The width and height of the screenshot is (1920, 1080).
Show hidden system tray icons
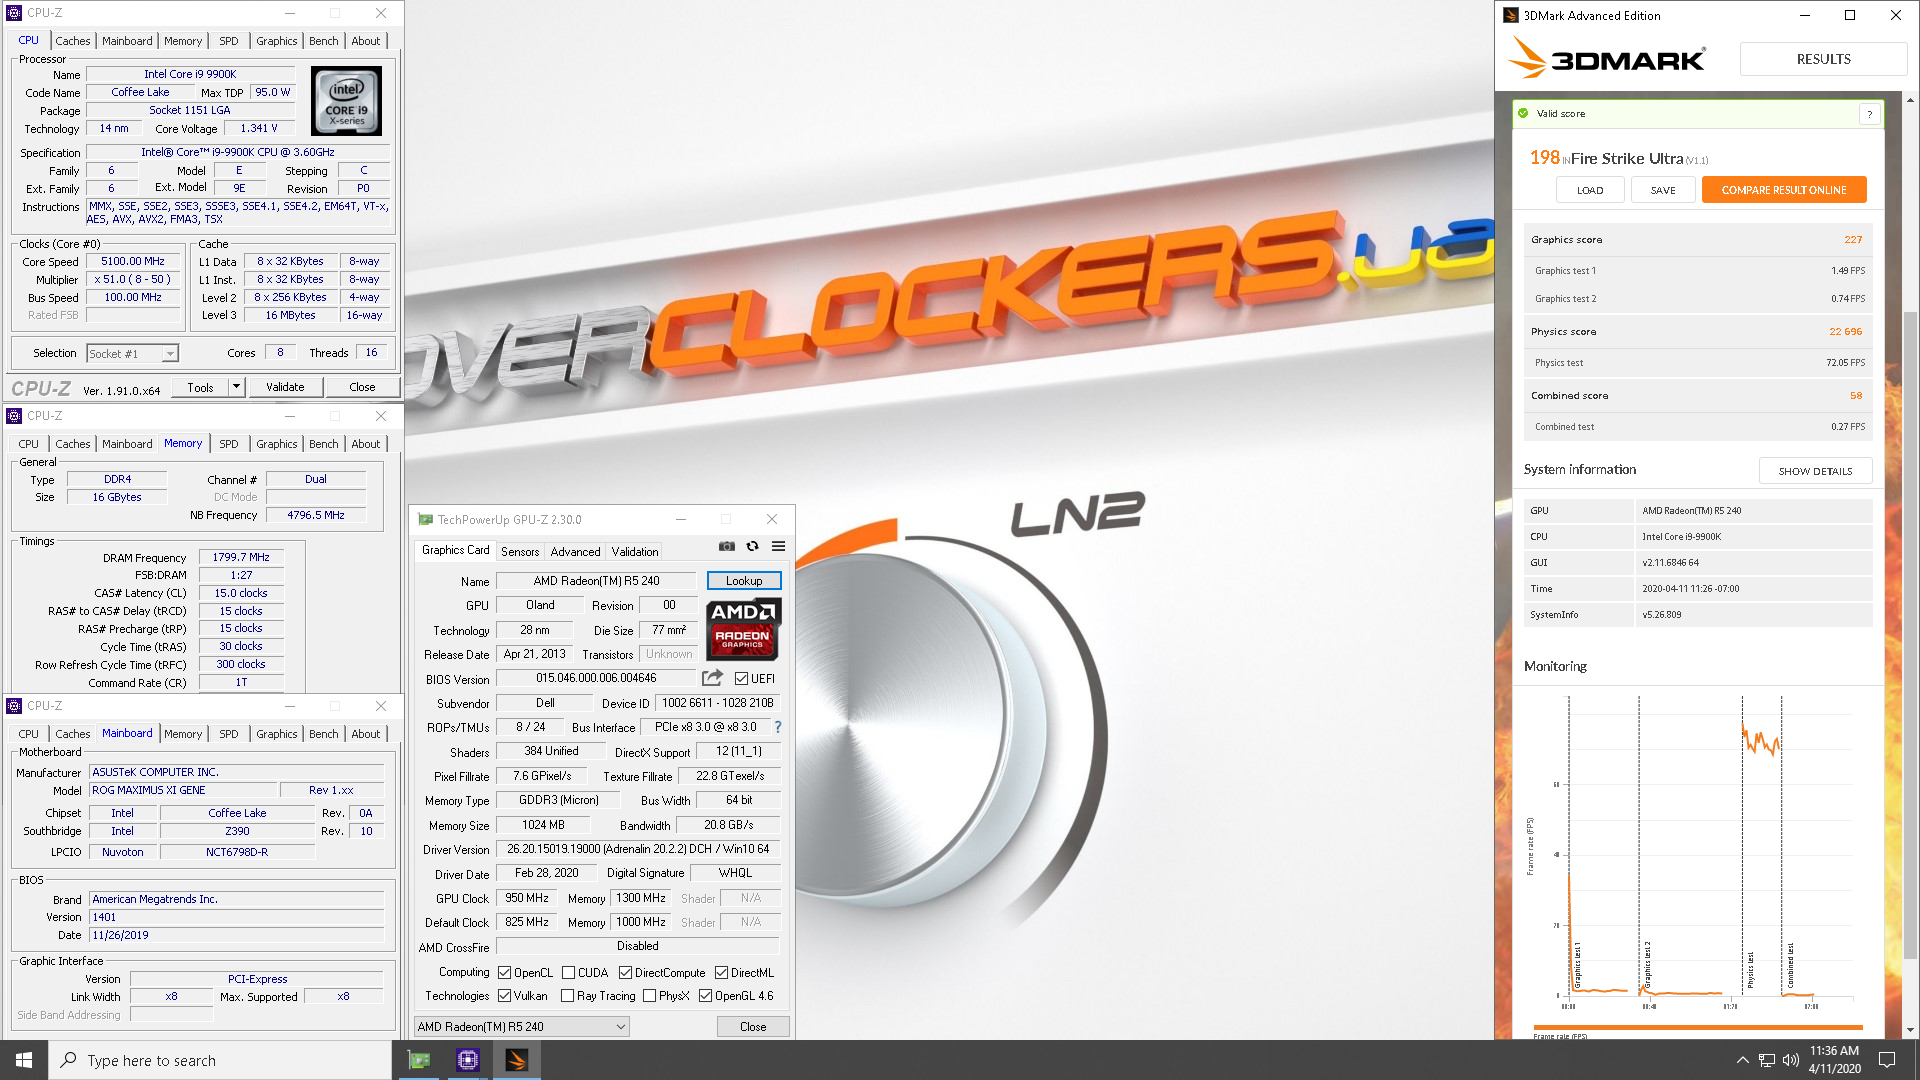point(1742,1060)
